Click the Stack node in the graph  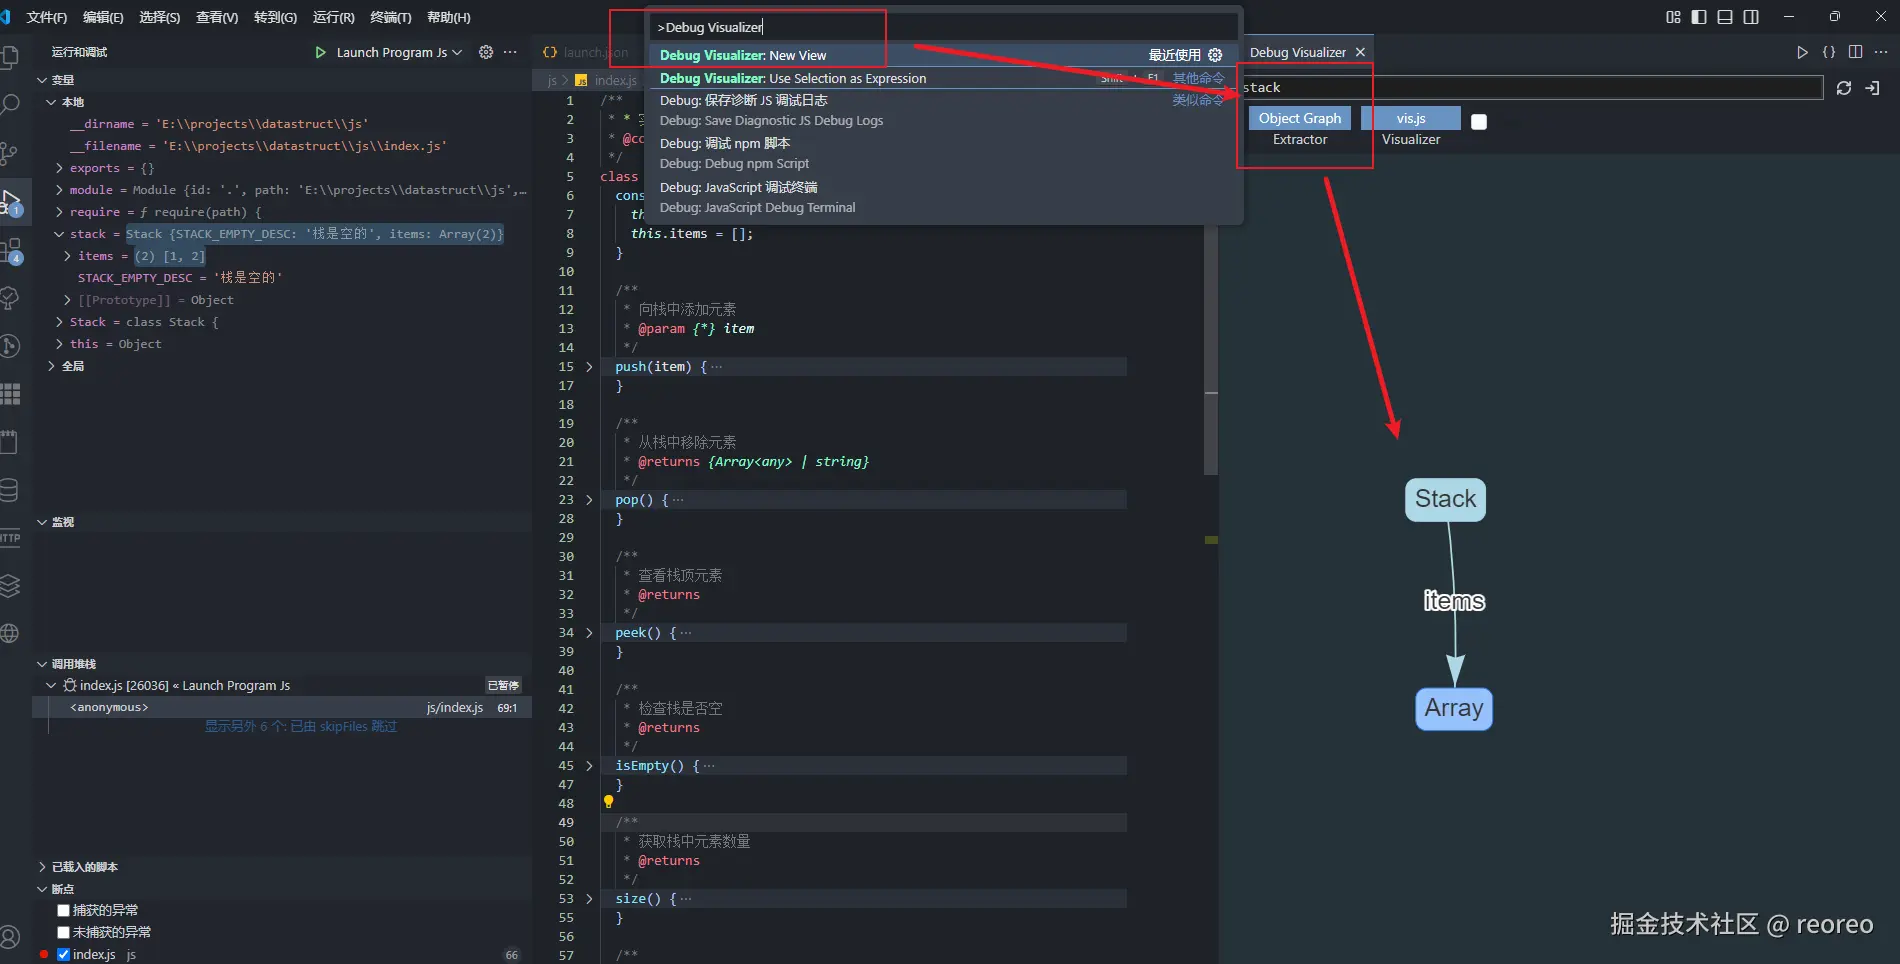click(x=1445, y=499)
